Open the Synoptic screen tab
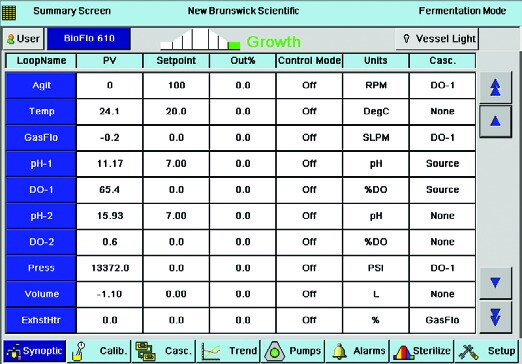 tap(35, 351)
